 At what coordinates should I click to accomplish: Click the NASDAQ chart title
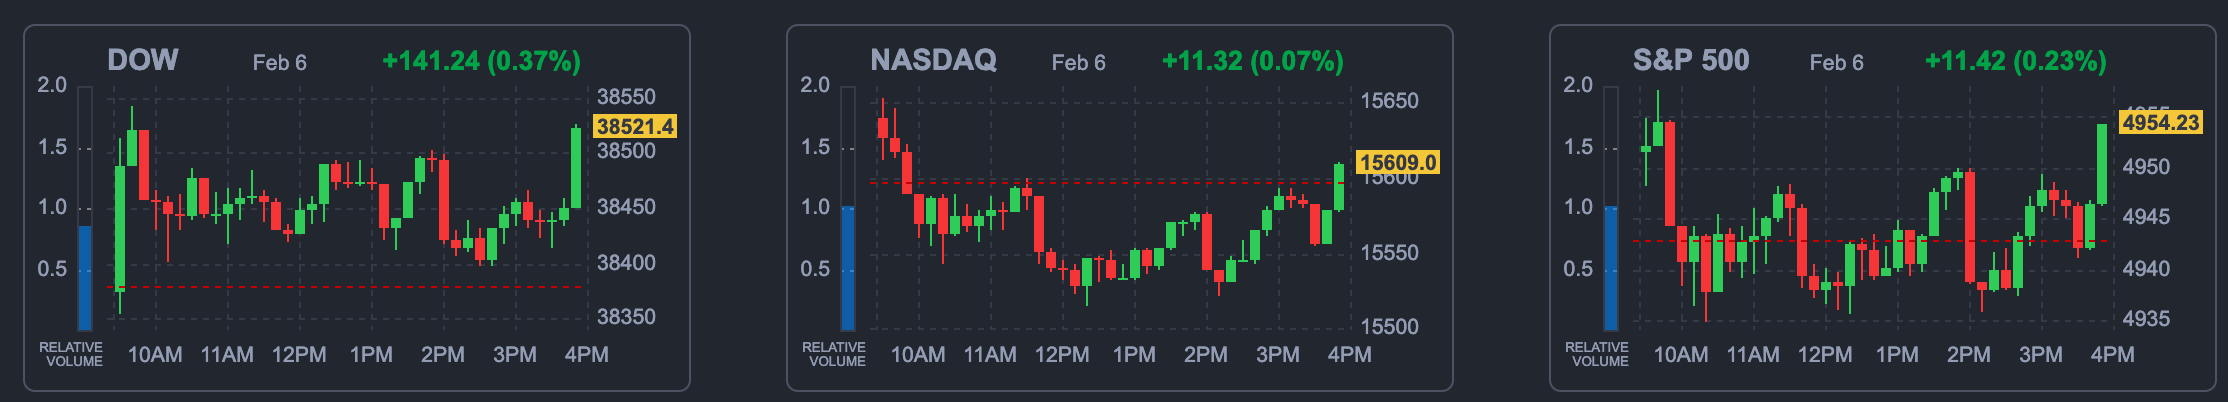933,60
